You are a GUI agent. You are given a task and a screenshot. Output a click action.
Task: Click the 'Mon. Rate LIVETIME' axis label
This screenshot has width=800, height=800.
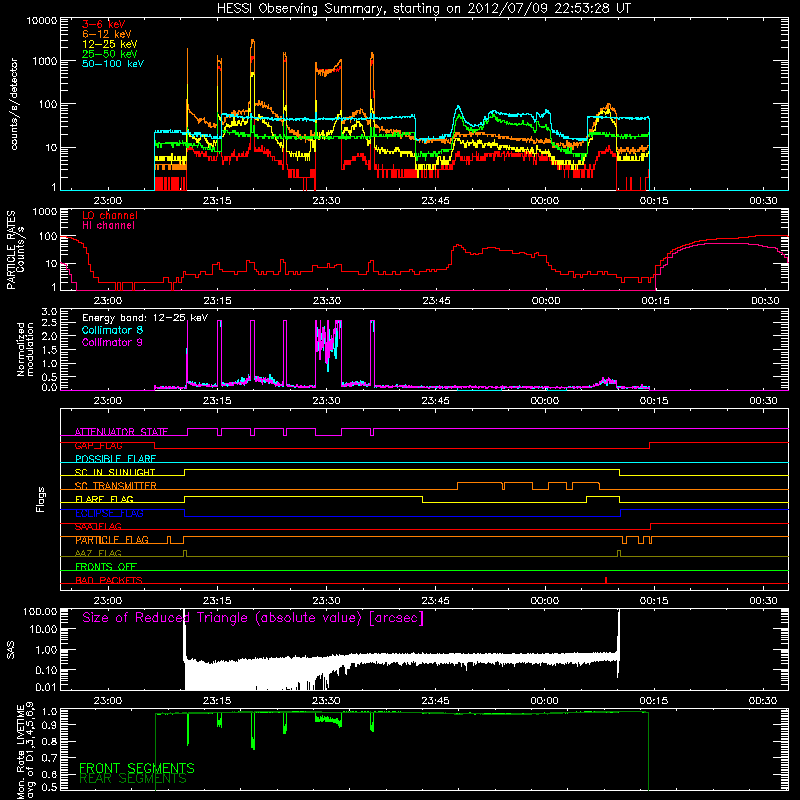20,752
